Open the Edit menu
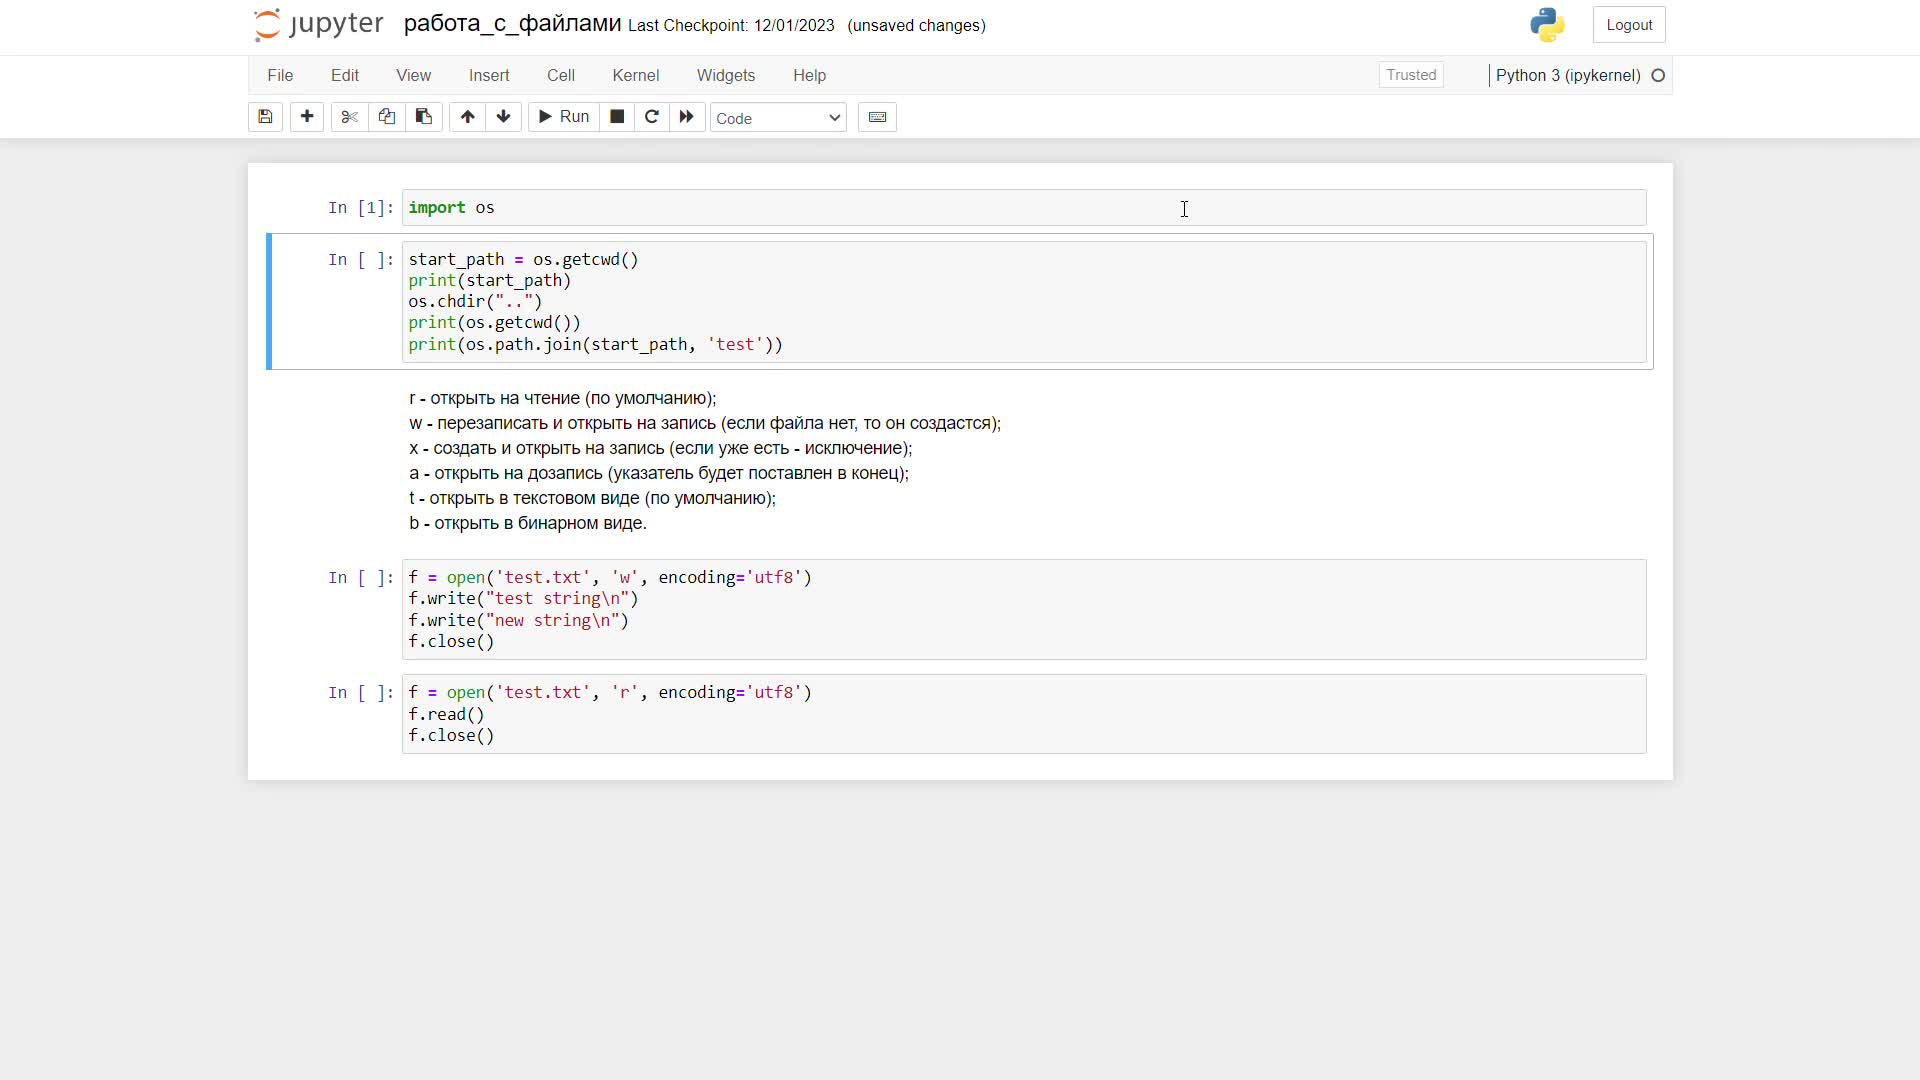This screenshot has height=1080, width=1920. (x=345, y=76)
